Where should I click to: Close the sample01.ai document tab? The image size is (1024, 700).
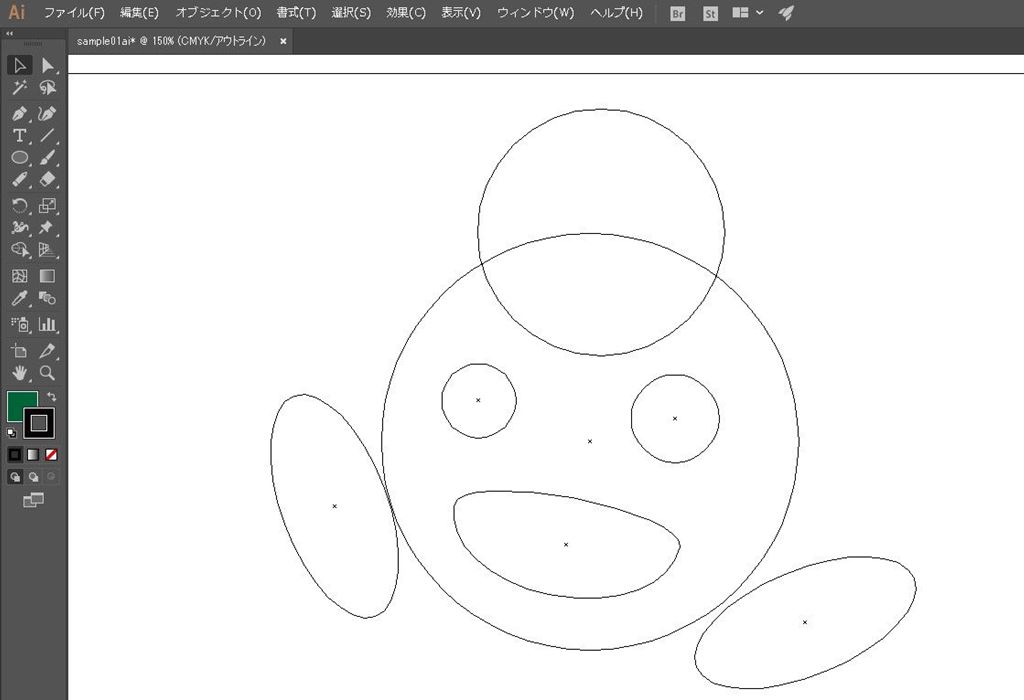tap(283, 41)
